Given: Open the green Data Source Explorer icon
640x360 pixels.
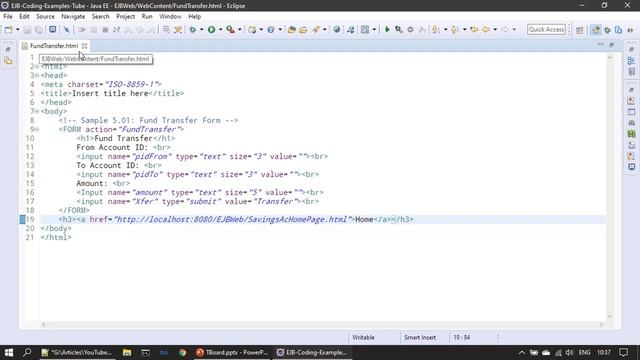Looking at the screenshot, I should (631, 133).
